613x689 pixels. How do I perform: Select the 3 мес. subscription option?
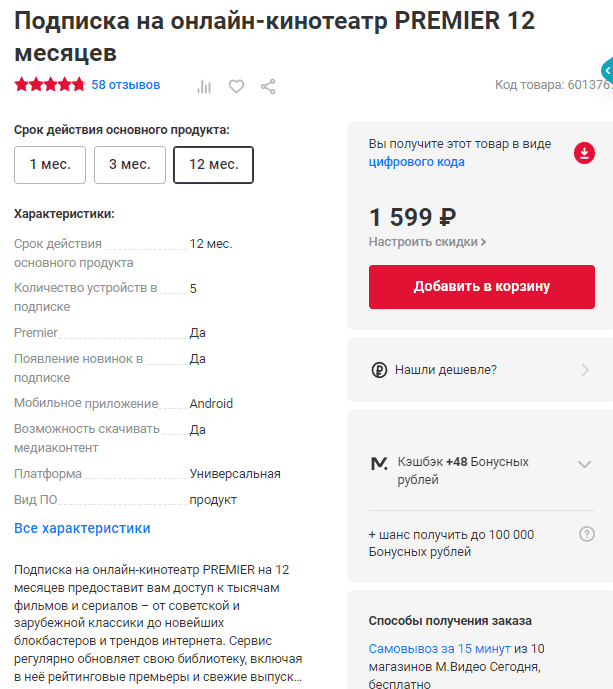tap(130, 165)
